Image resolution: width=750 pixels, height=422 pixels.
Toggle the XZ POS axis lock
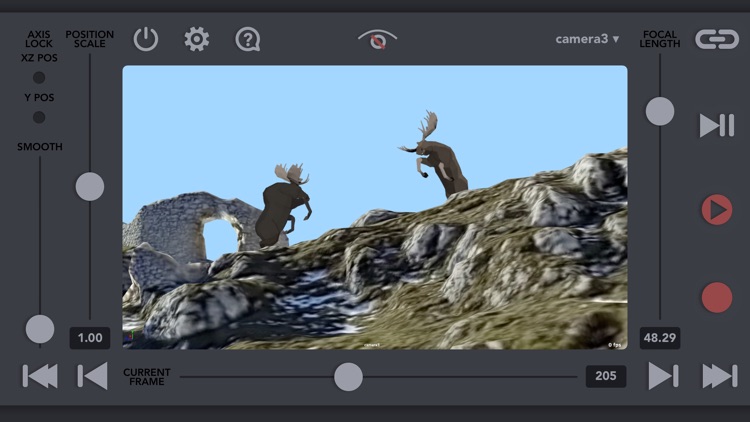(39, 77)
